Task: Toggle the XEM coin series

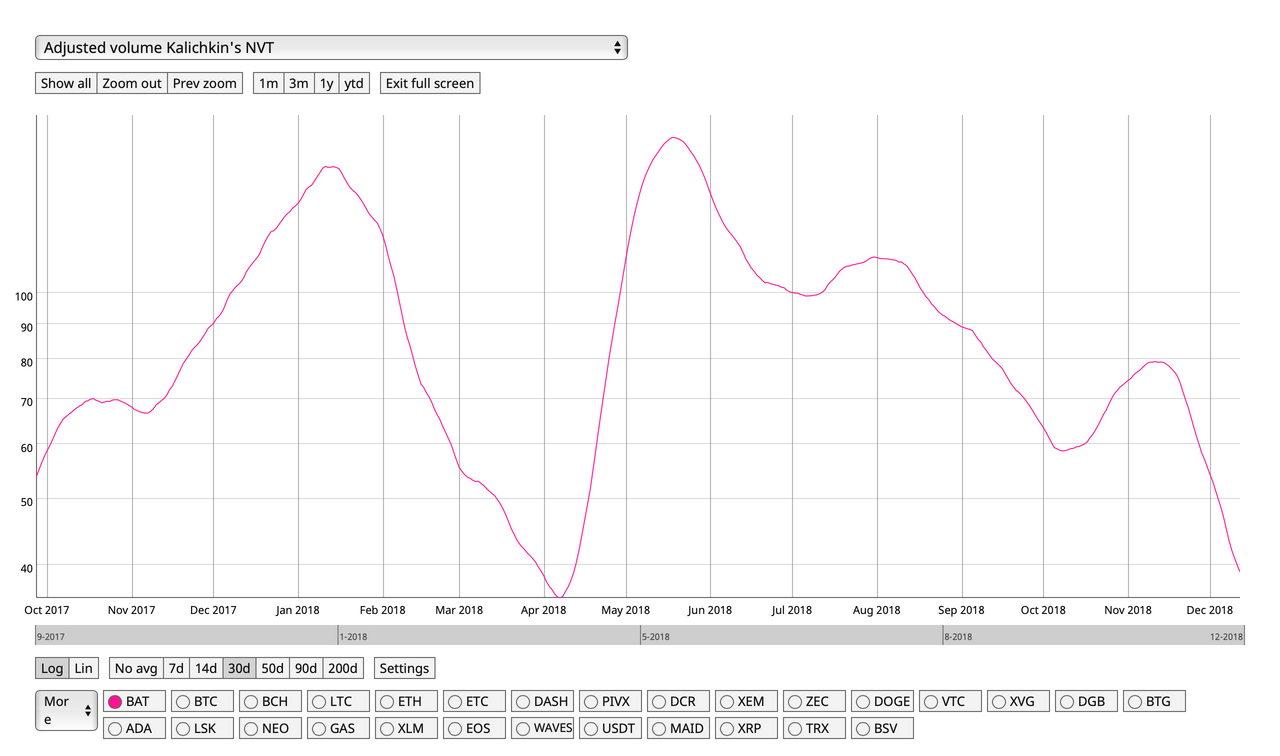Action: click(x=747, y=701)
